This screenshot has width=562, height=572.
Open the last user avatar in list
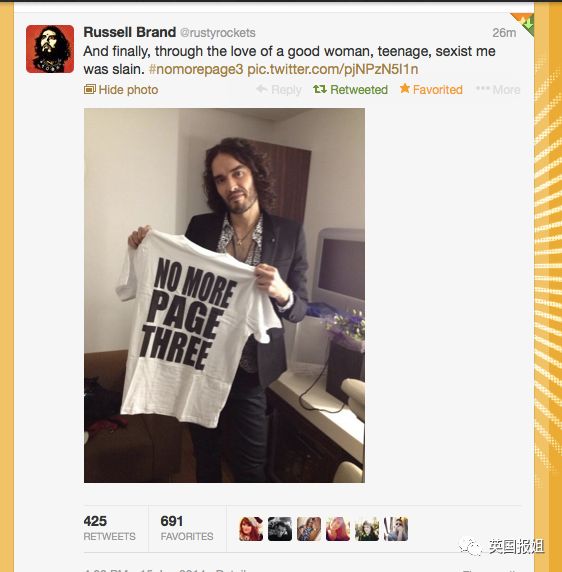(396, 529)
